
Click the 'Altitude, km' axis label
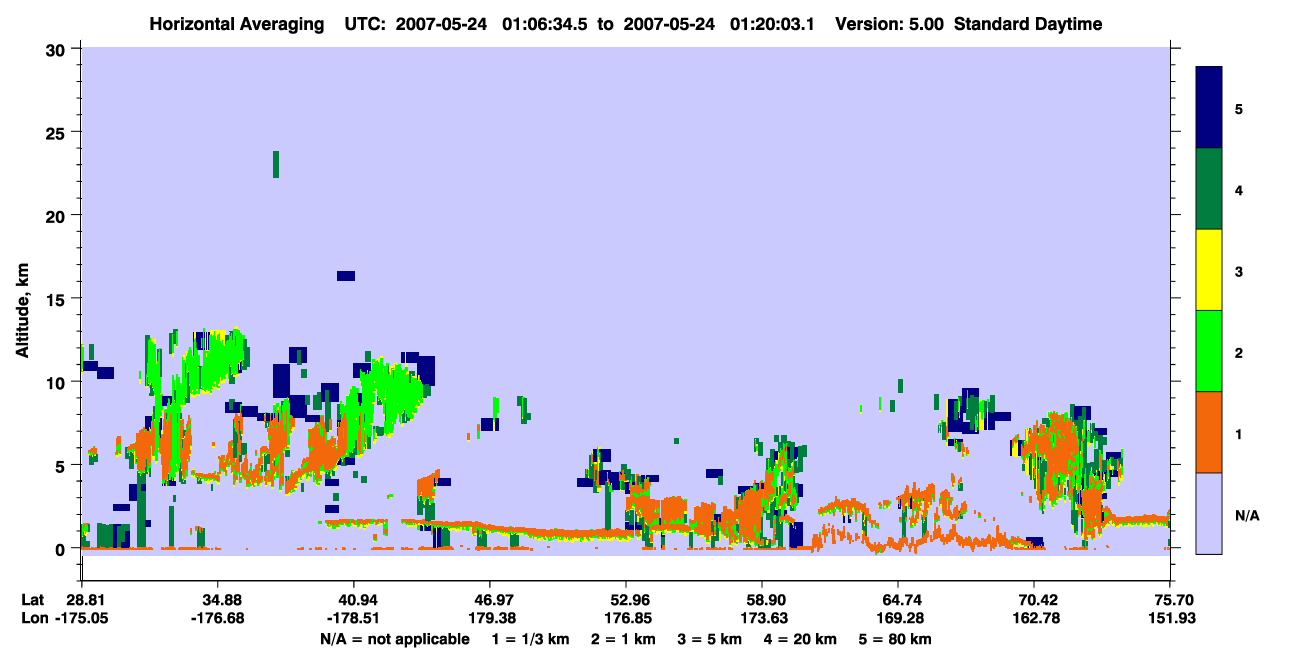[22, 312]
